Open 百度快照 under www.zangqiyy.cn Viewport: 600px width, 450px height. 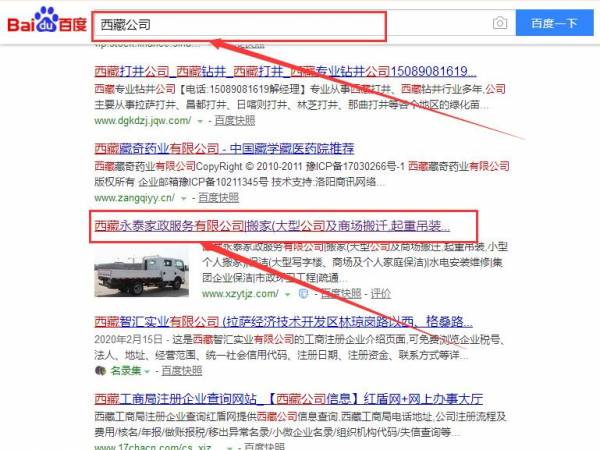pyautogui.click(x=218, y=198)
